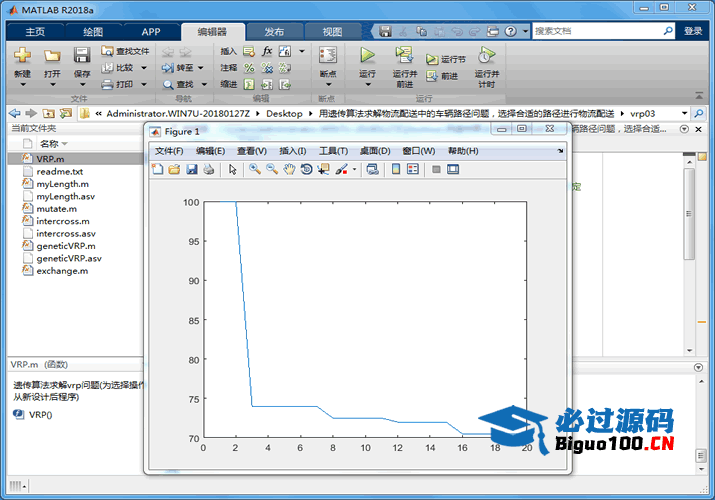
Task: Click Save Figure icon in Figure 1
Action: 192,170
